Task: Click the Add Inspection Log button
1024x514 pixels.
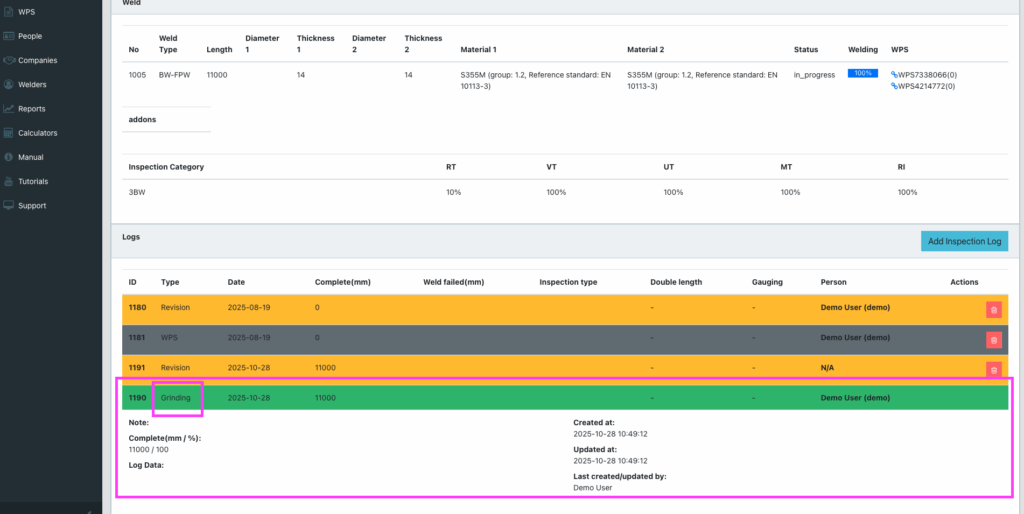Action: click(x=964, y=241)
